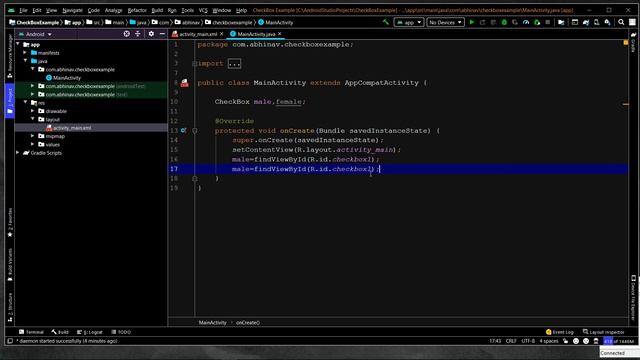Click the gutter icon on line 8
Screen dimensions: 640x360
coord(184,83)
